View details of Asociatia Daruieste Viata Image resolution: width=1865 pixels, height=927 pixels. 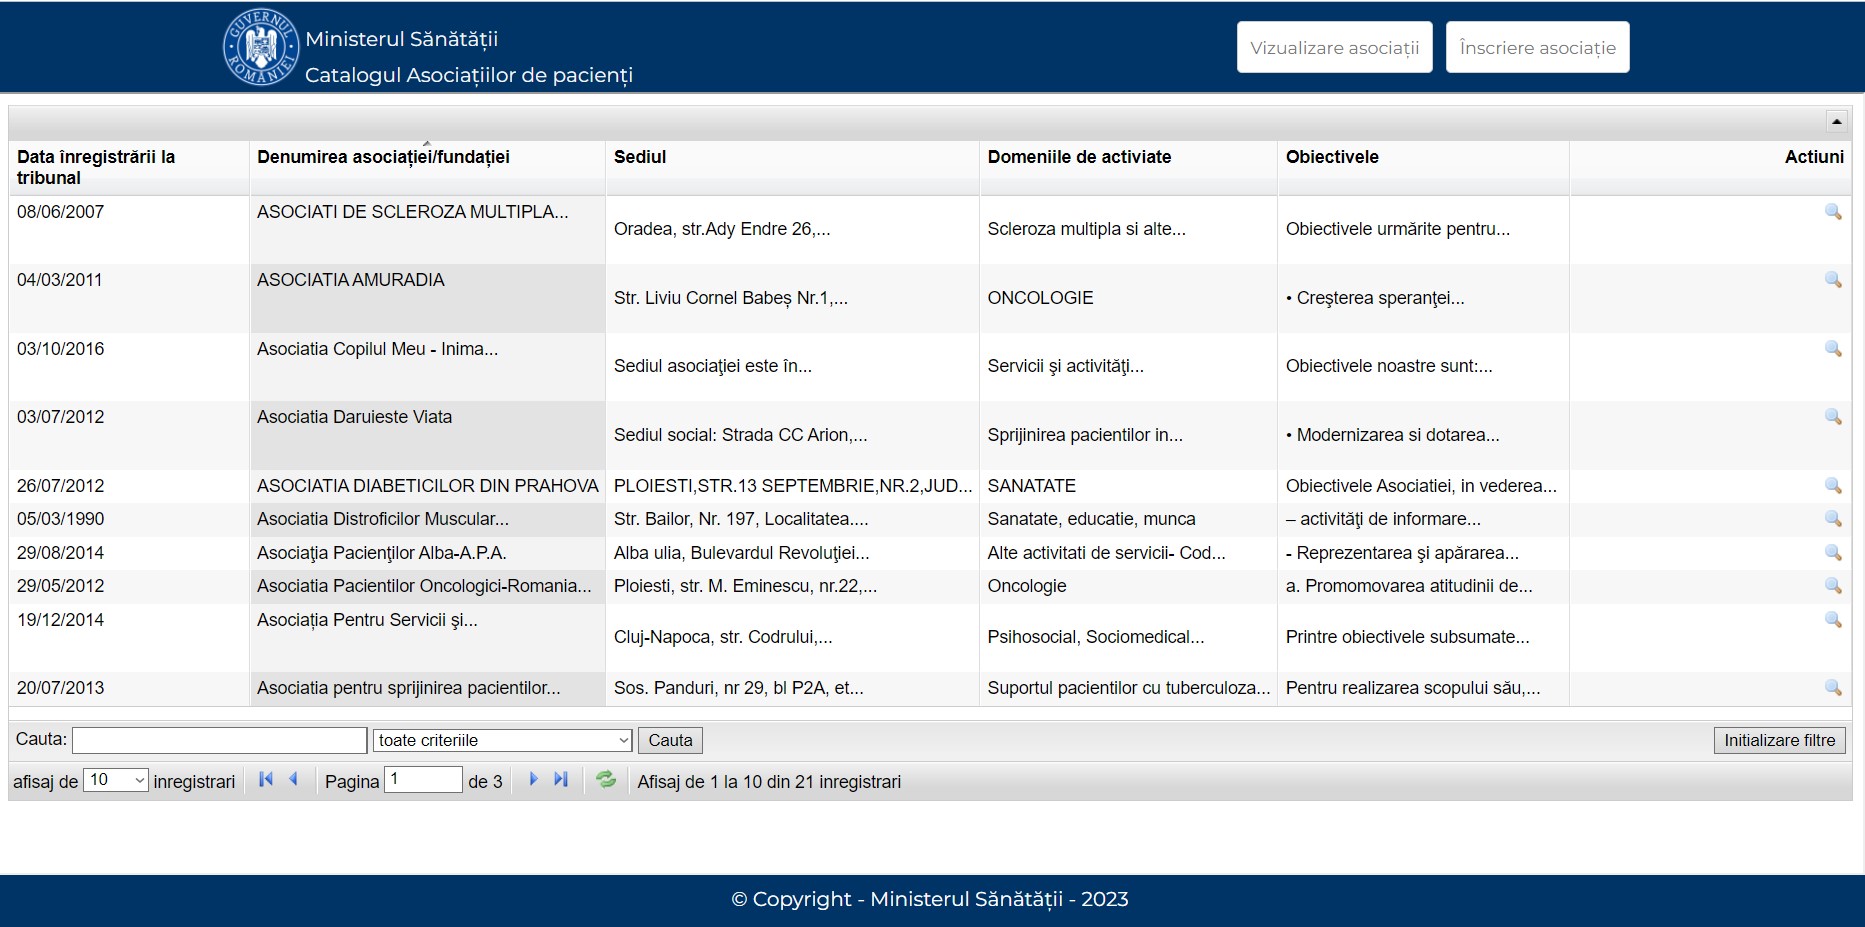1833,417
